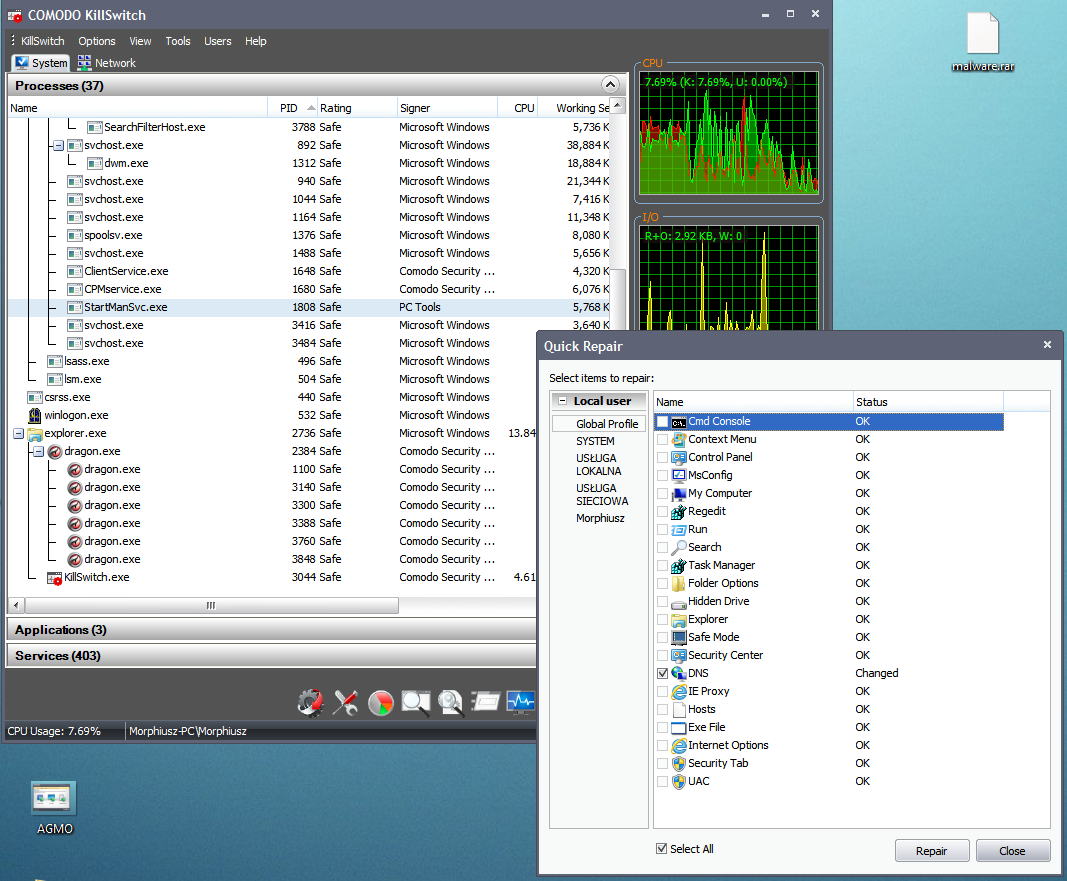The width and height of the screenshot is (1067, 881).
Task: Click the gear document magnifier icon
Action: click(x=451, y=703)
